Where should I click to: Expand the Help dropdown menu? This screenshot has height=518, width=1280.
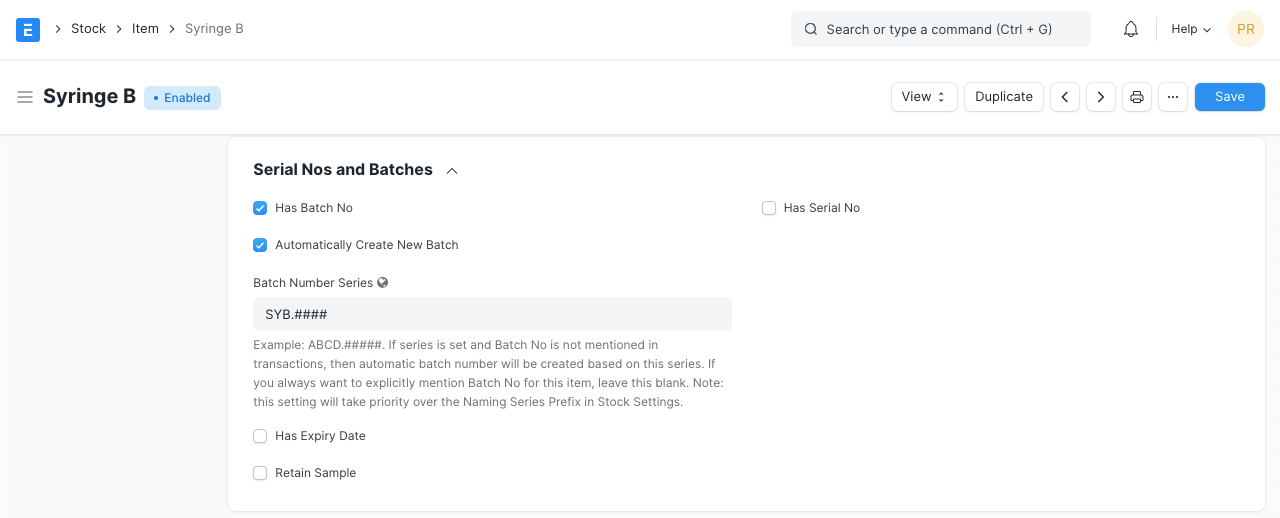[1191, 29]
